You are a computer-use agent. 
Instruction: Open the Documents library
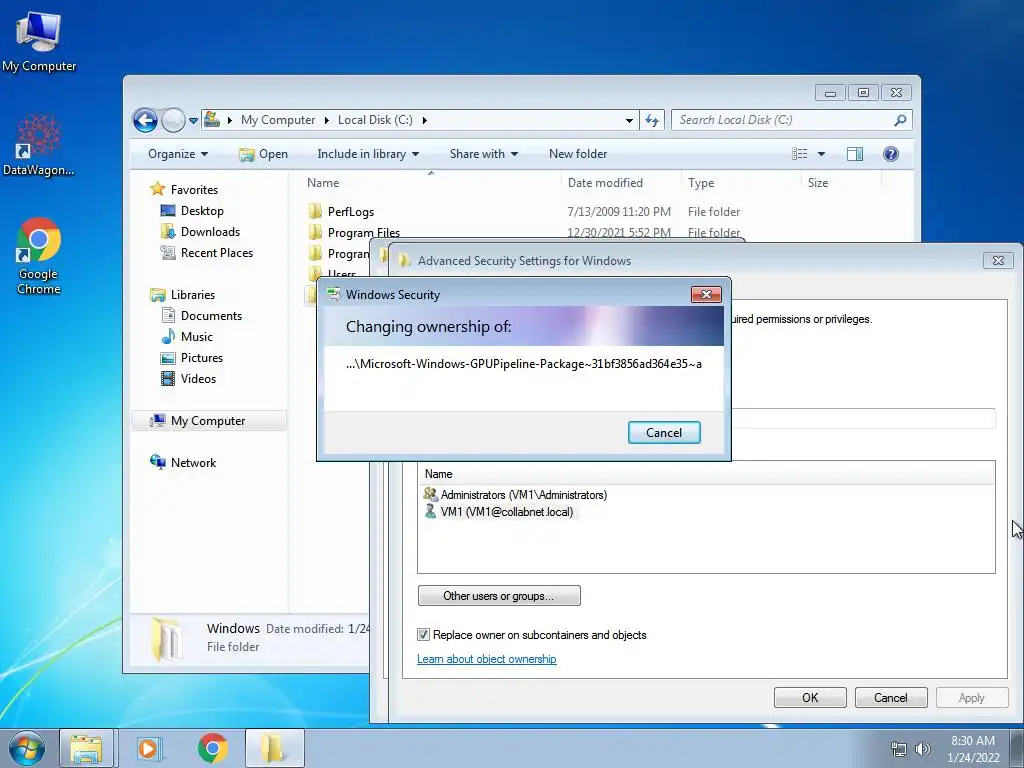point(211,316)
